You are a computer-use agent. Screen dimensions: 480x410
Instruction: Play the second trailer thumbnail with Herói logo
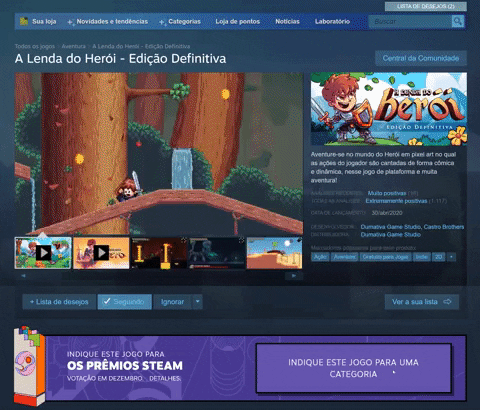click(101, 253)
